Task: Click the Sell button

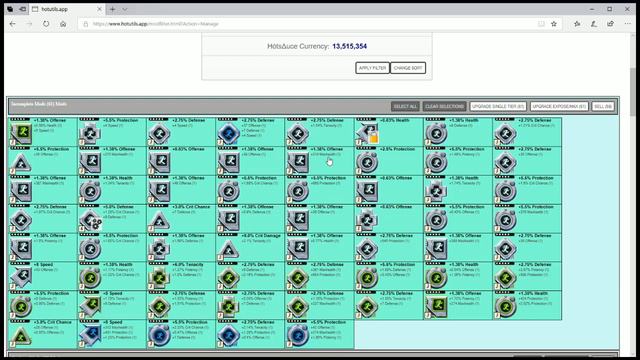Action: 603,107
